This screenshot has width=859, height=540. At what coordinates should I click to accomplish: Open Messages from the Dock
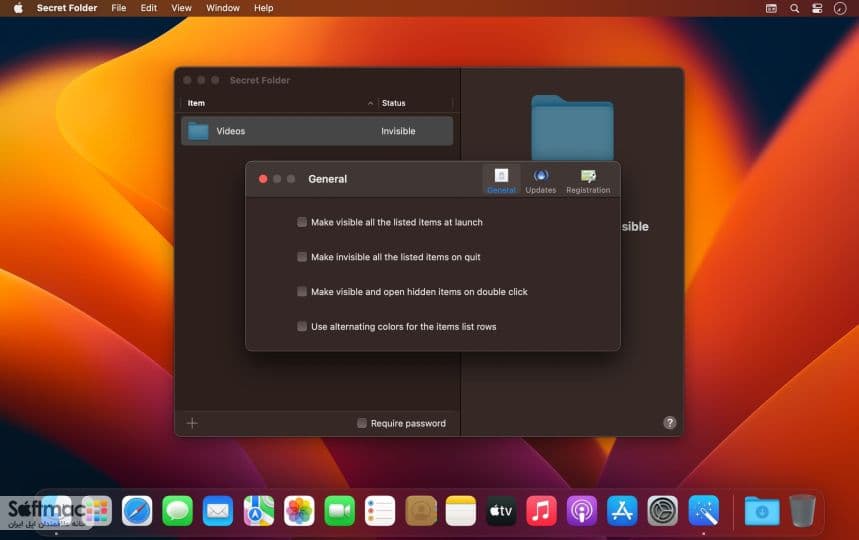pos(177,511)
